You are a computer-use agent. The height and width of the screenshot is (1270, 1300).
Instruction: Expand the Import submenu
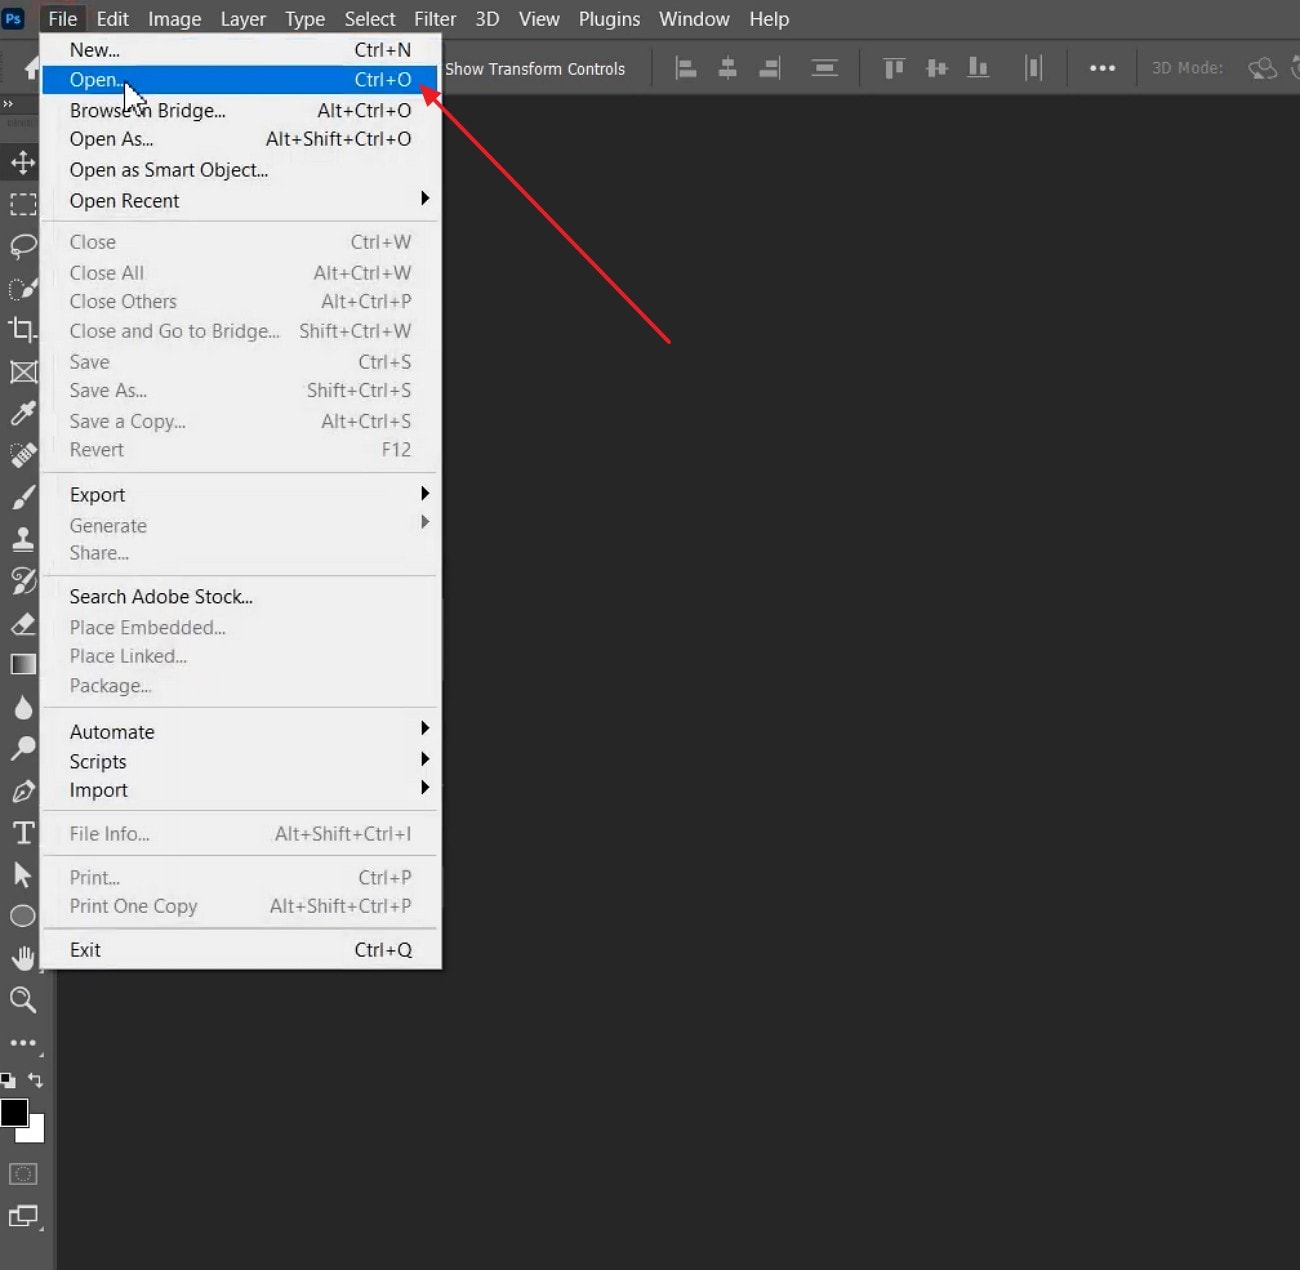[97, 790]
